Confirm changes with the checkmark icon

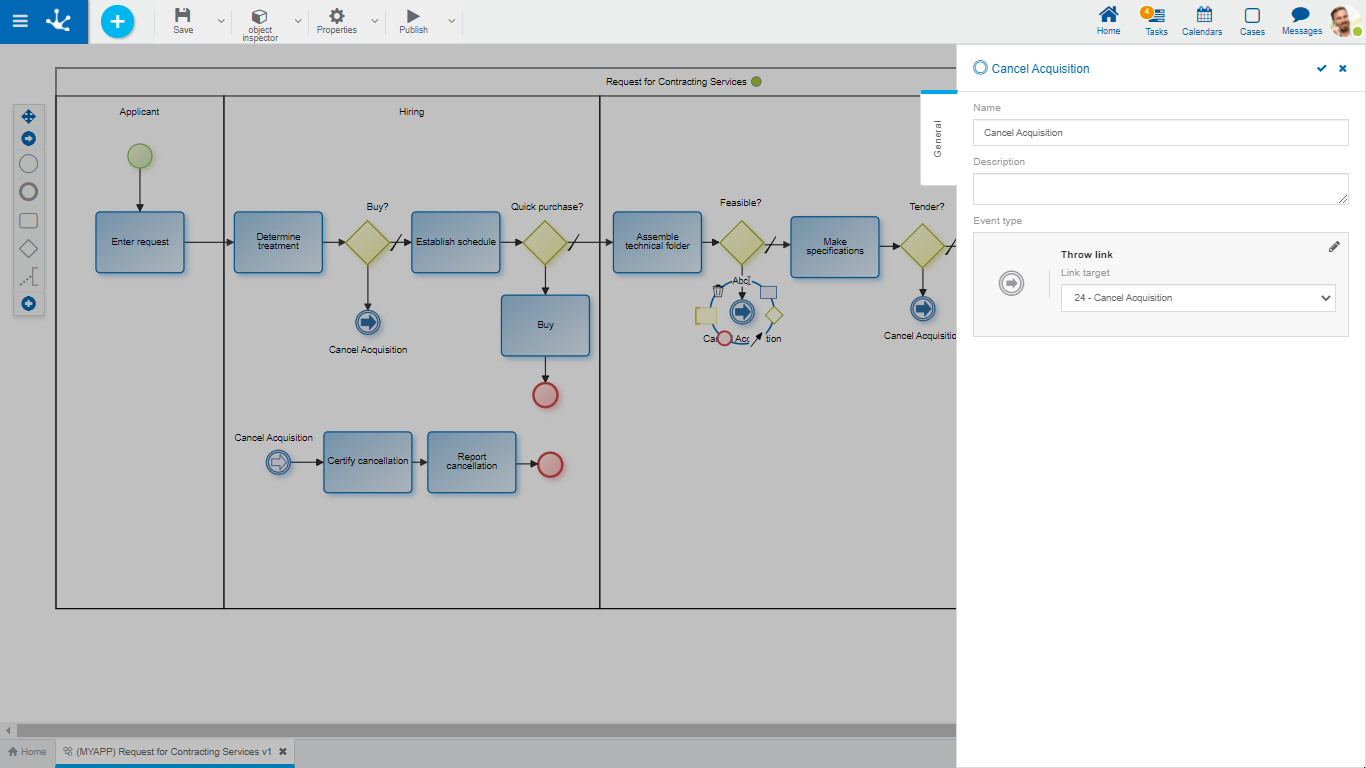point(1321,69)
